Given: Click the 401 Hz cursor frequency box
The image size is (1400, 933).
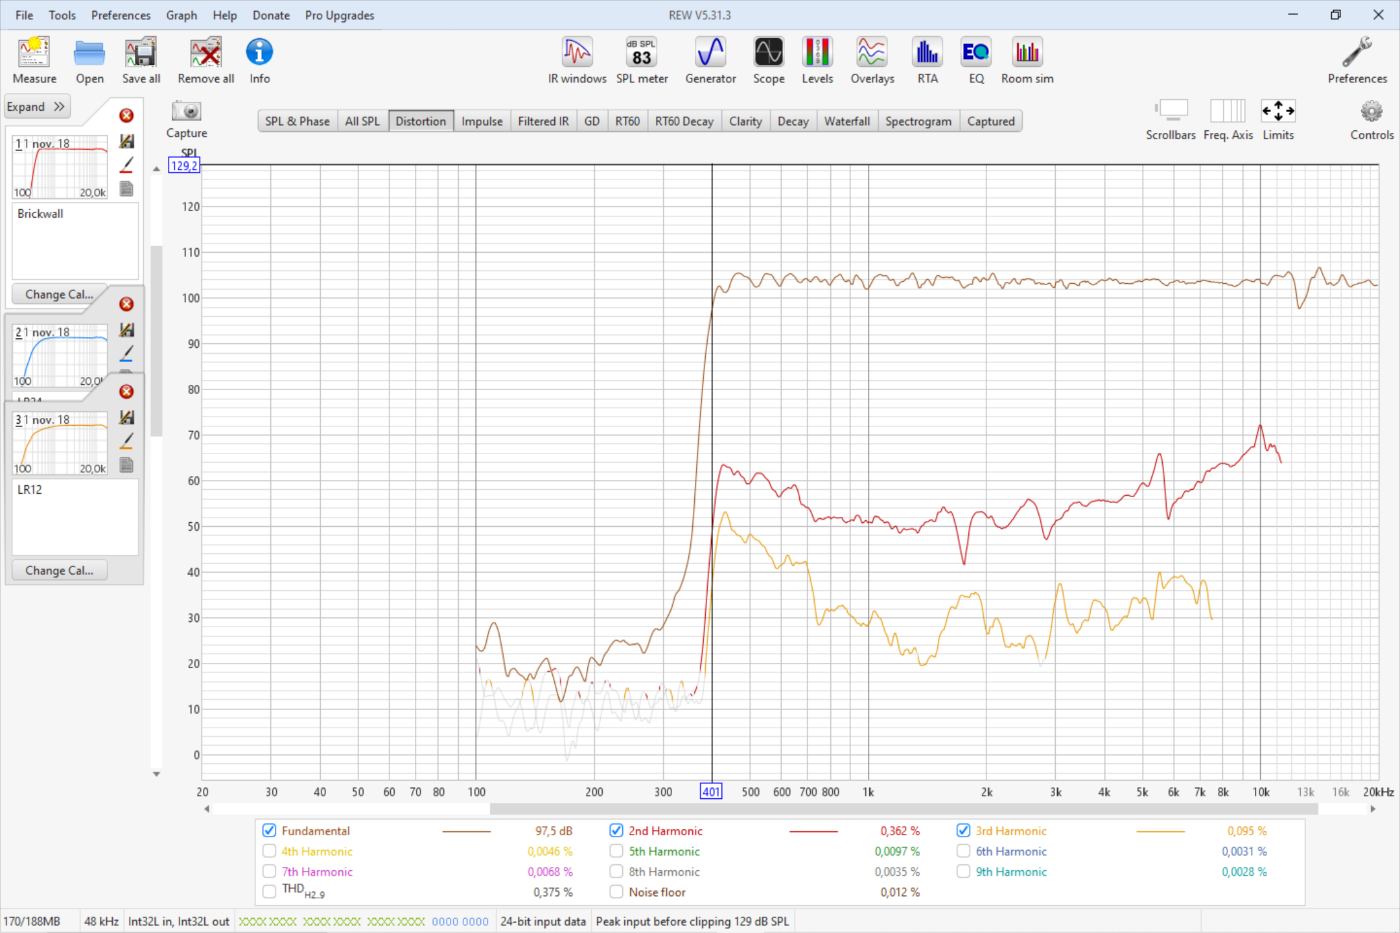Looking at the screenshot, I should 711,791.
